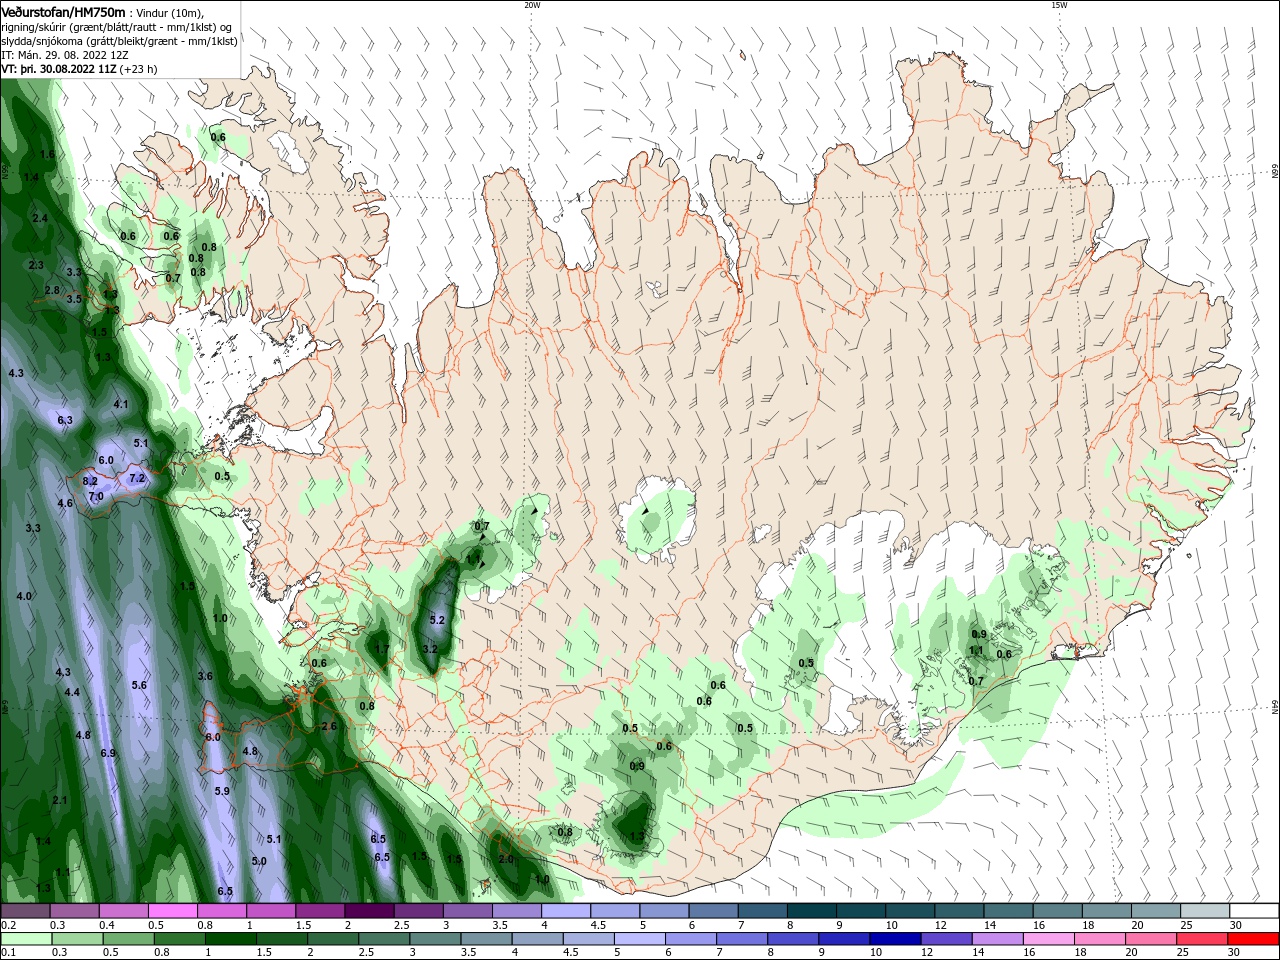Click the 4.4 precipitation value on the map
This screenshot has height=960, width=1280.
pyautogui.click(x=72, y=692)
